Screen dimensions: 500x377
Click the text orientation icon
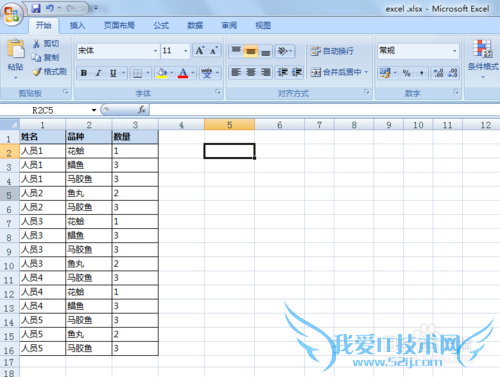tap(283, 51)
